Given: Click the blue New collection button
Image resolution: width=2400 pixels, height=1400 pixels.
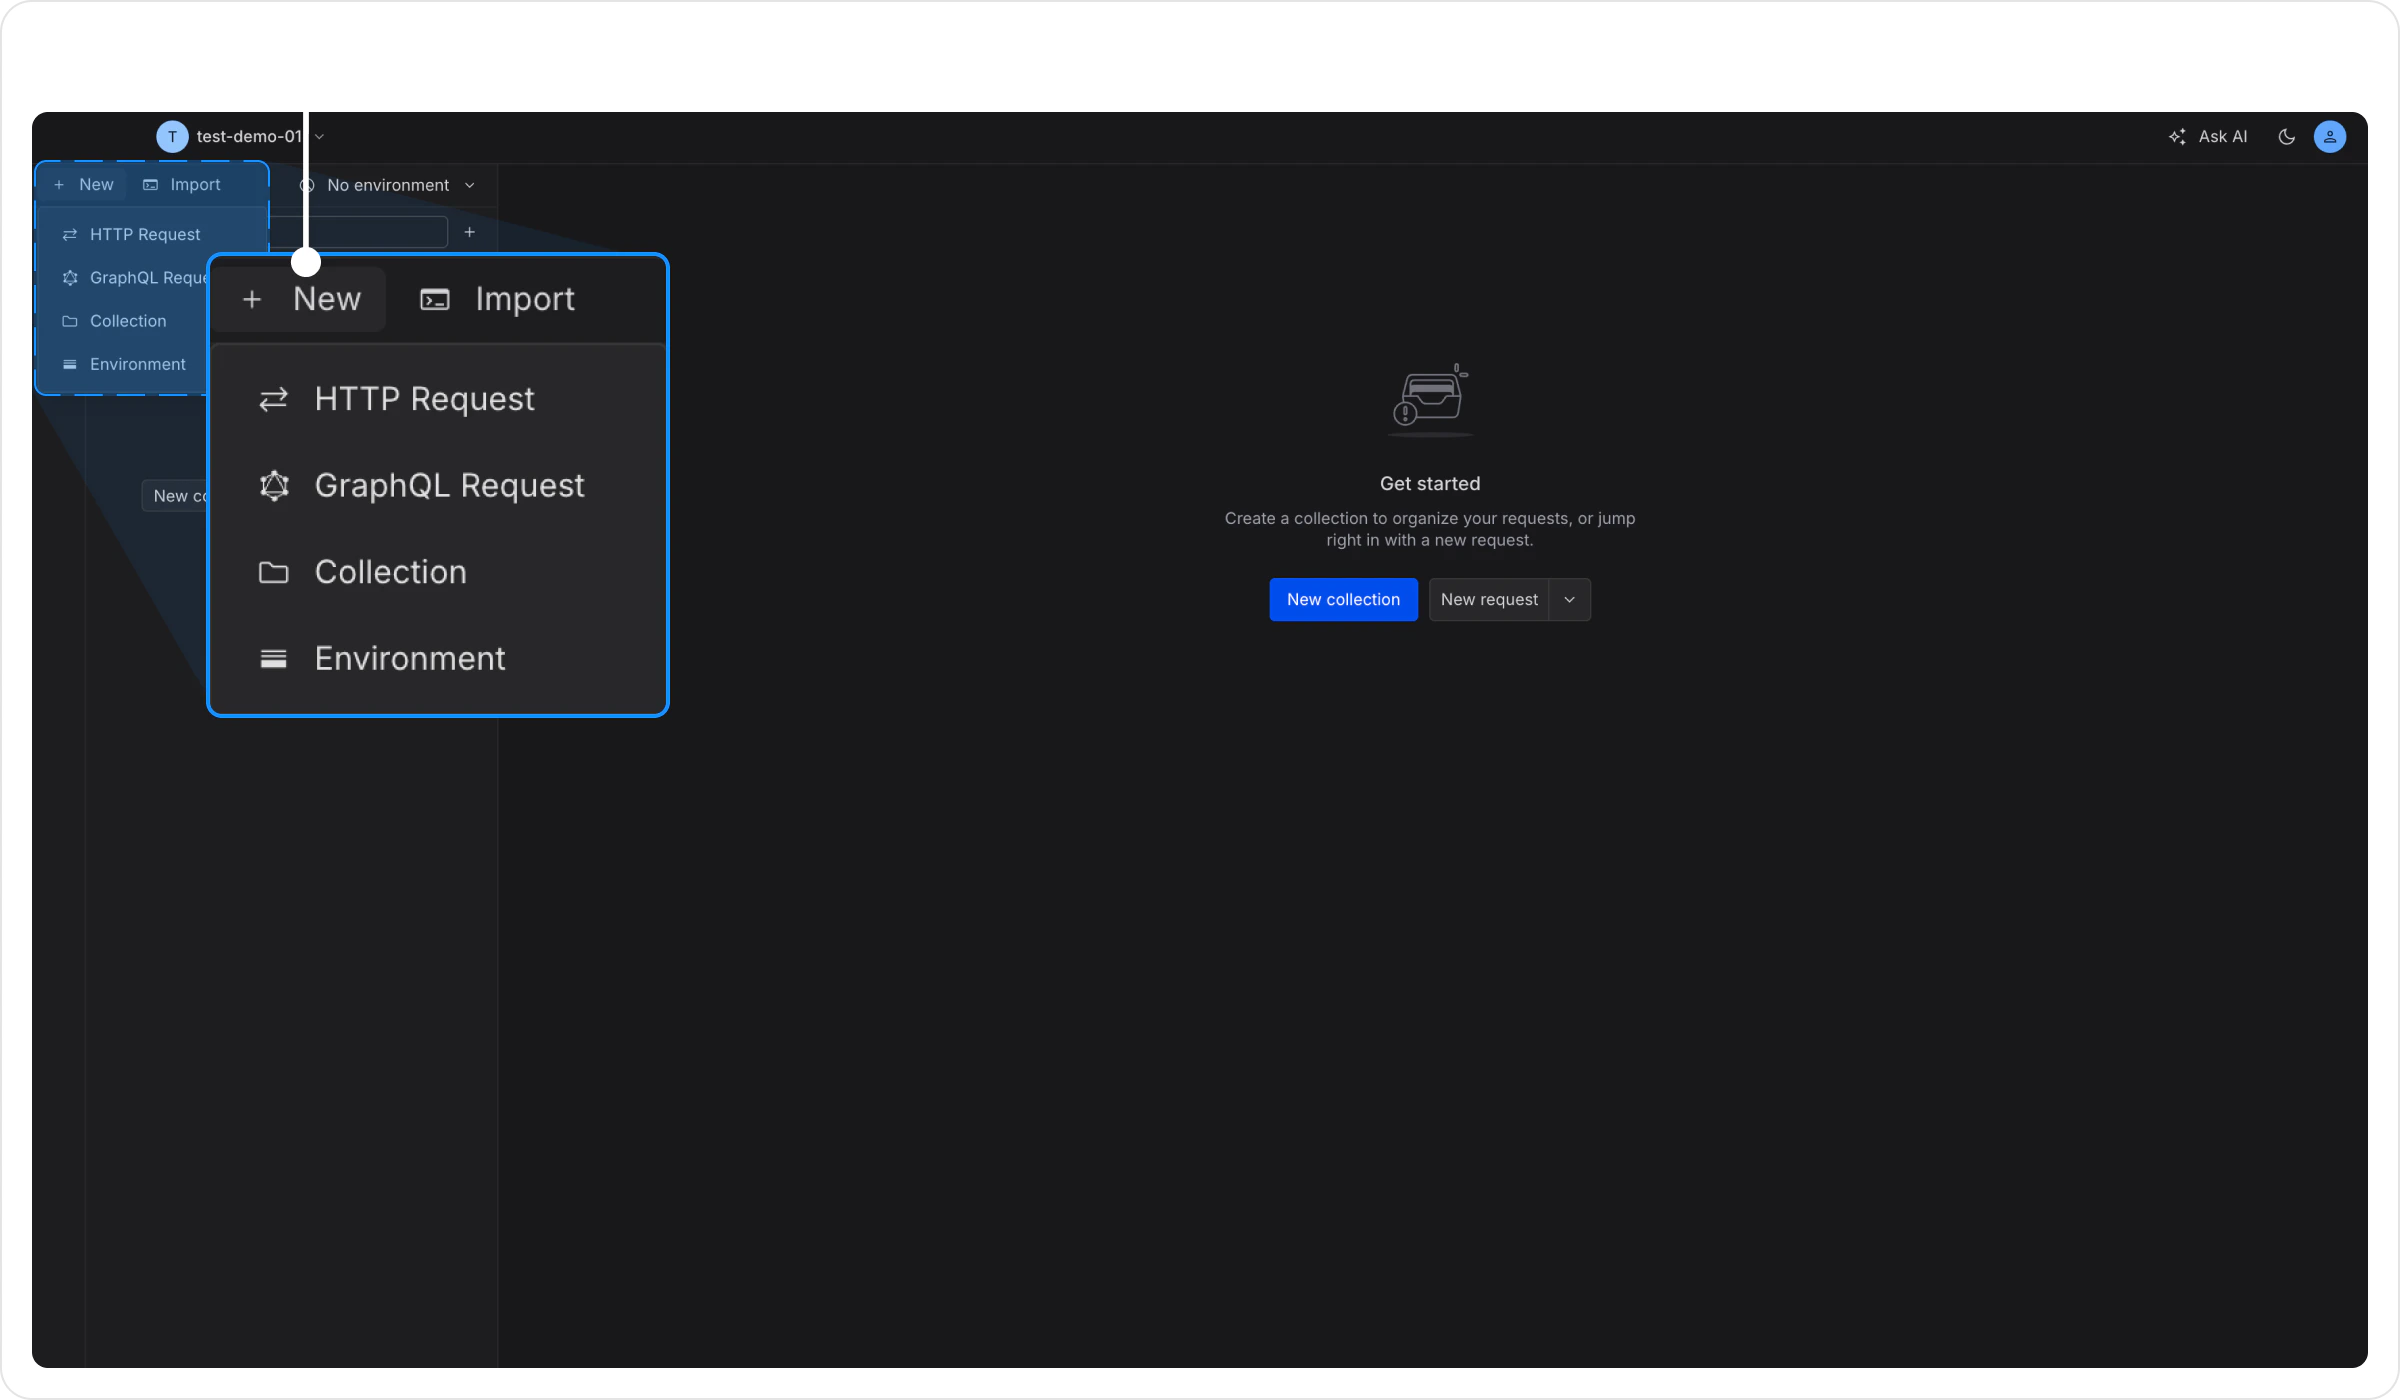Looking at the screenshot, I should pos(1343,600).
